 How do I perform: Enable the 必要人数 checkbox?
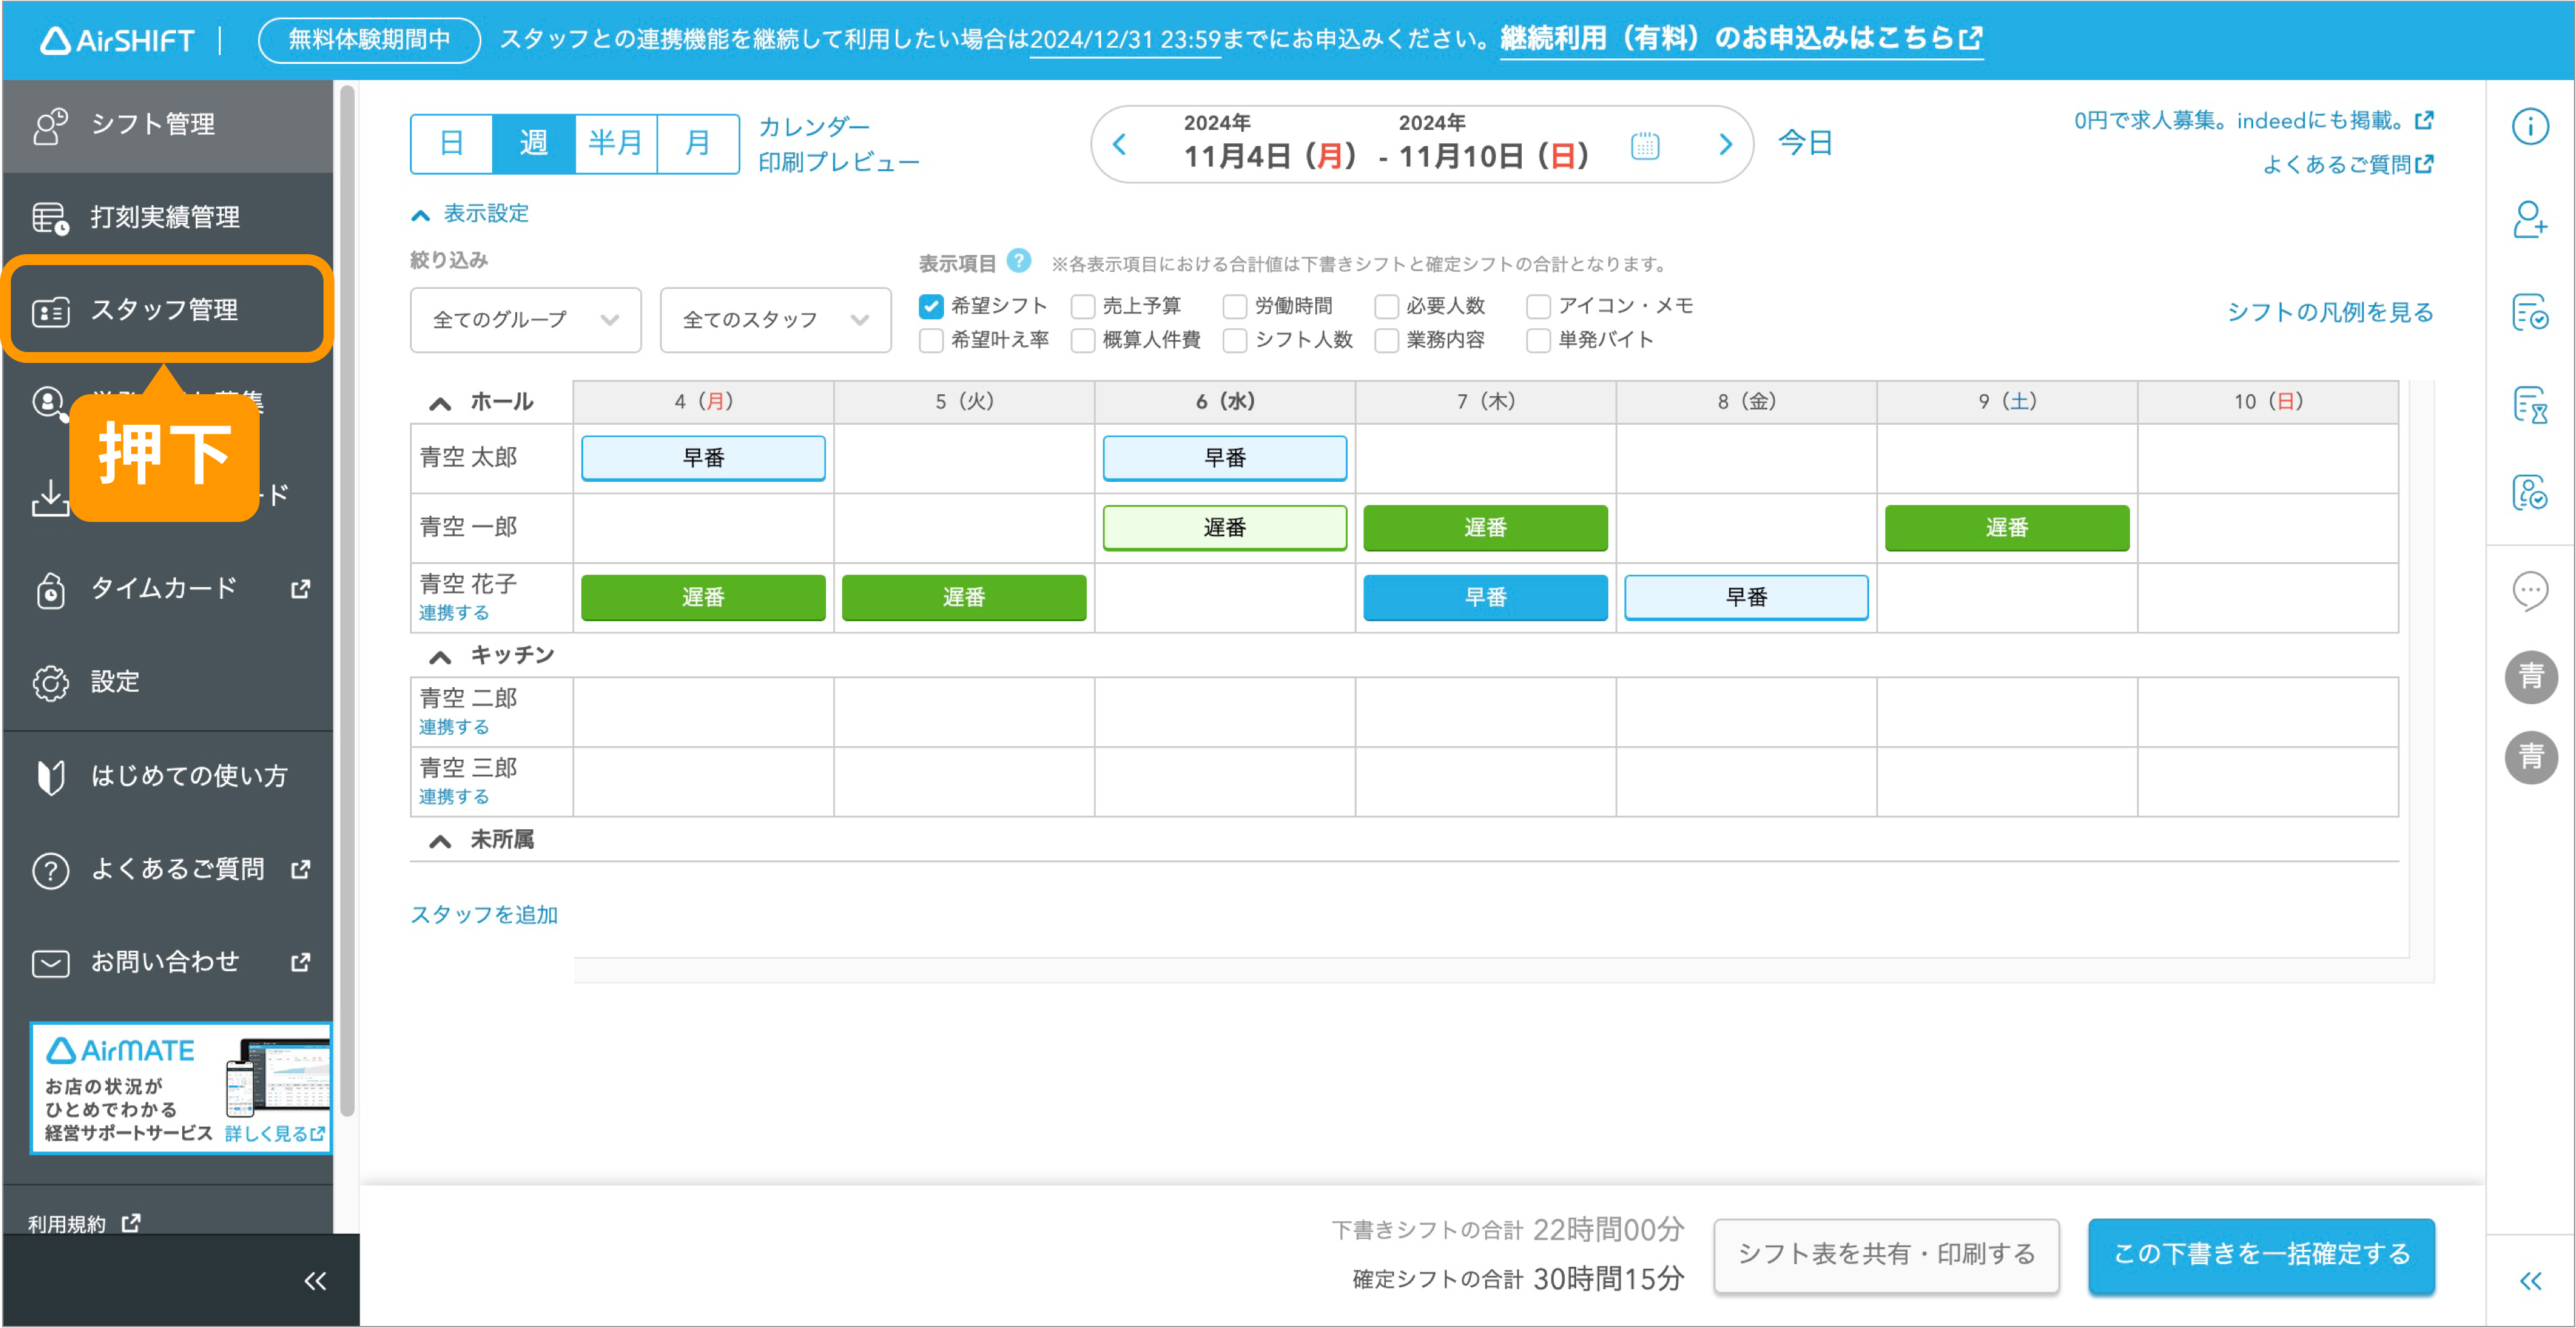click(x=1387, y=306)
